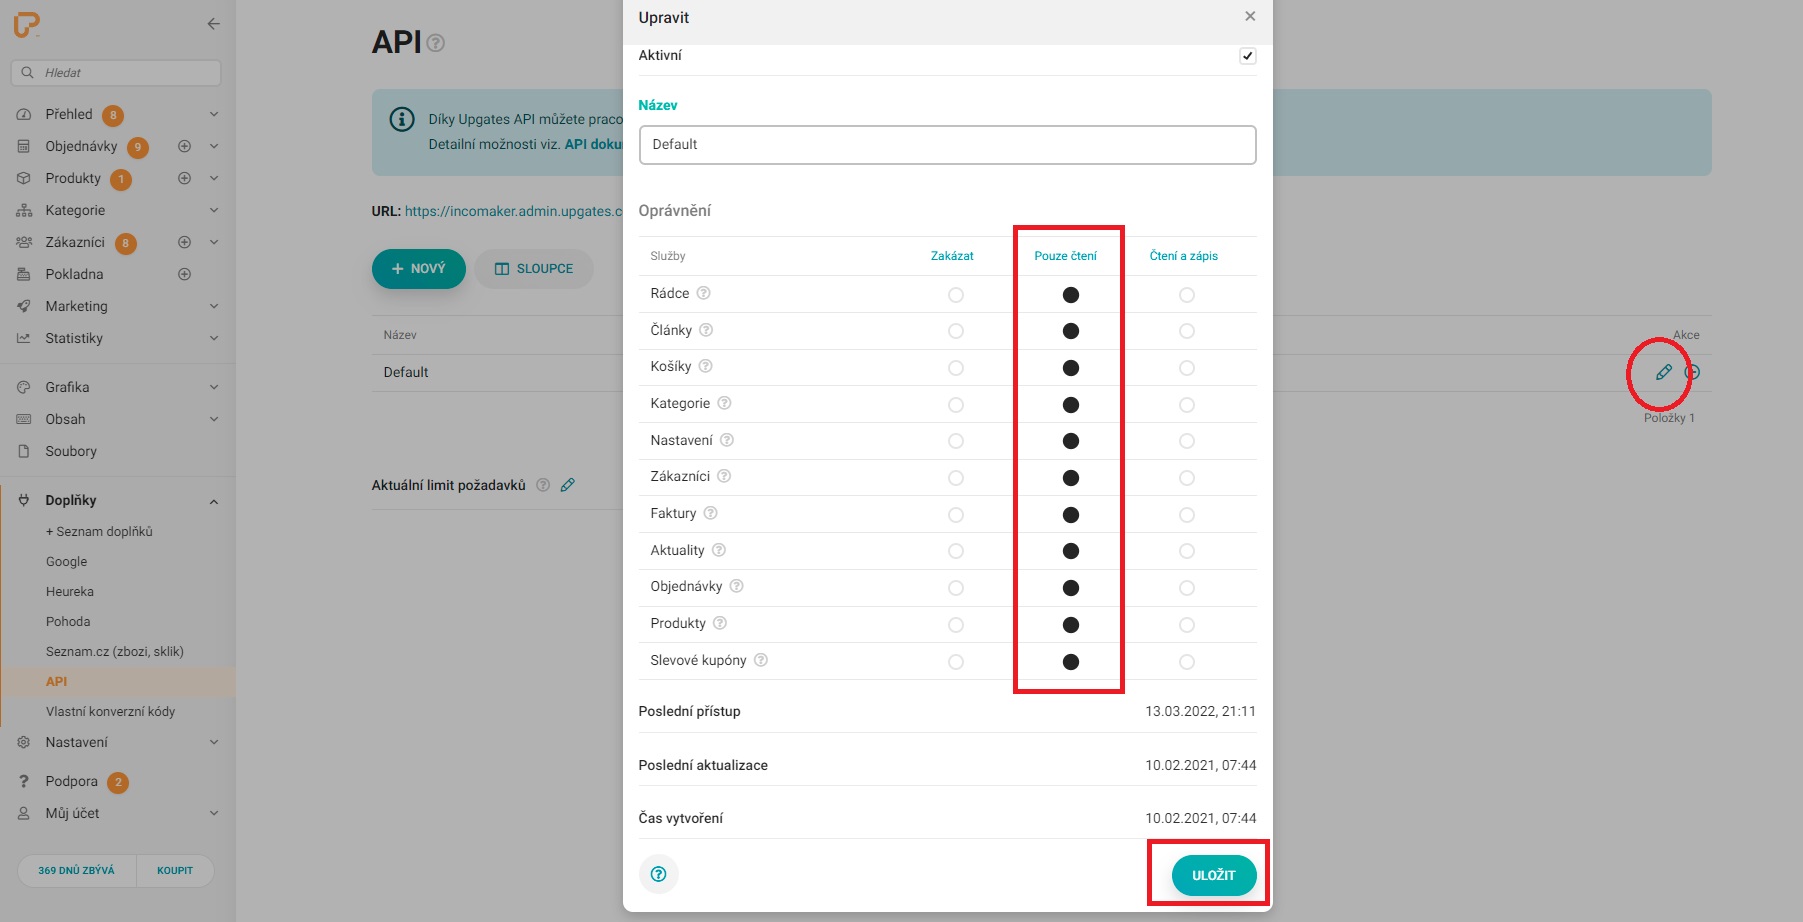The height and width of the screenshot is (922, 1803).
Task: Expand the Statistiky sidebar section
Action: [213, 338]
